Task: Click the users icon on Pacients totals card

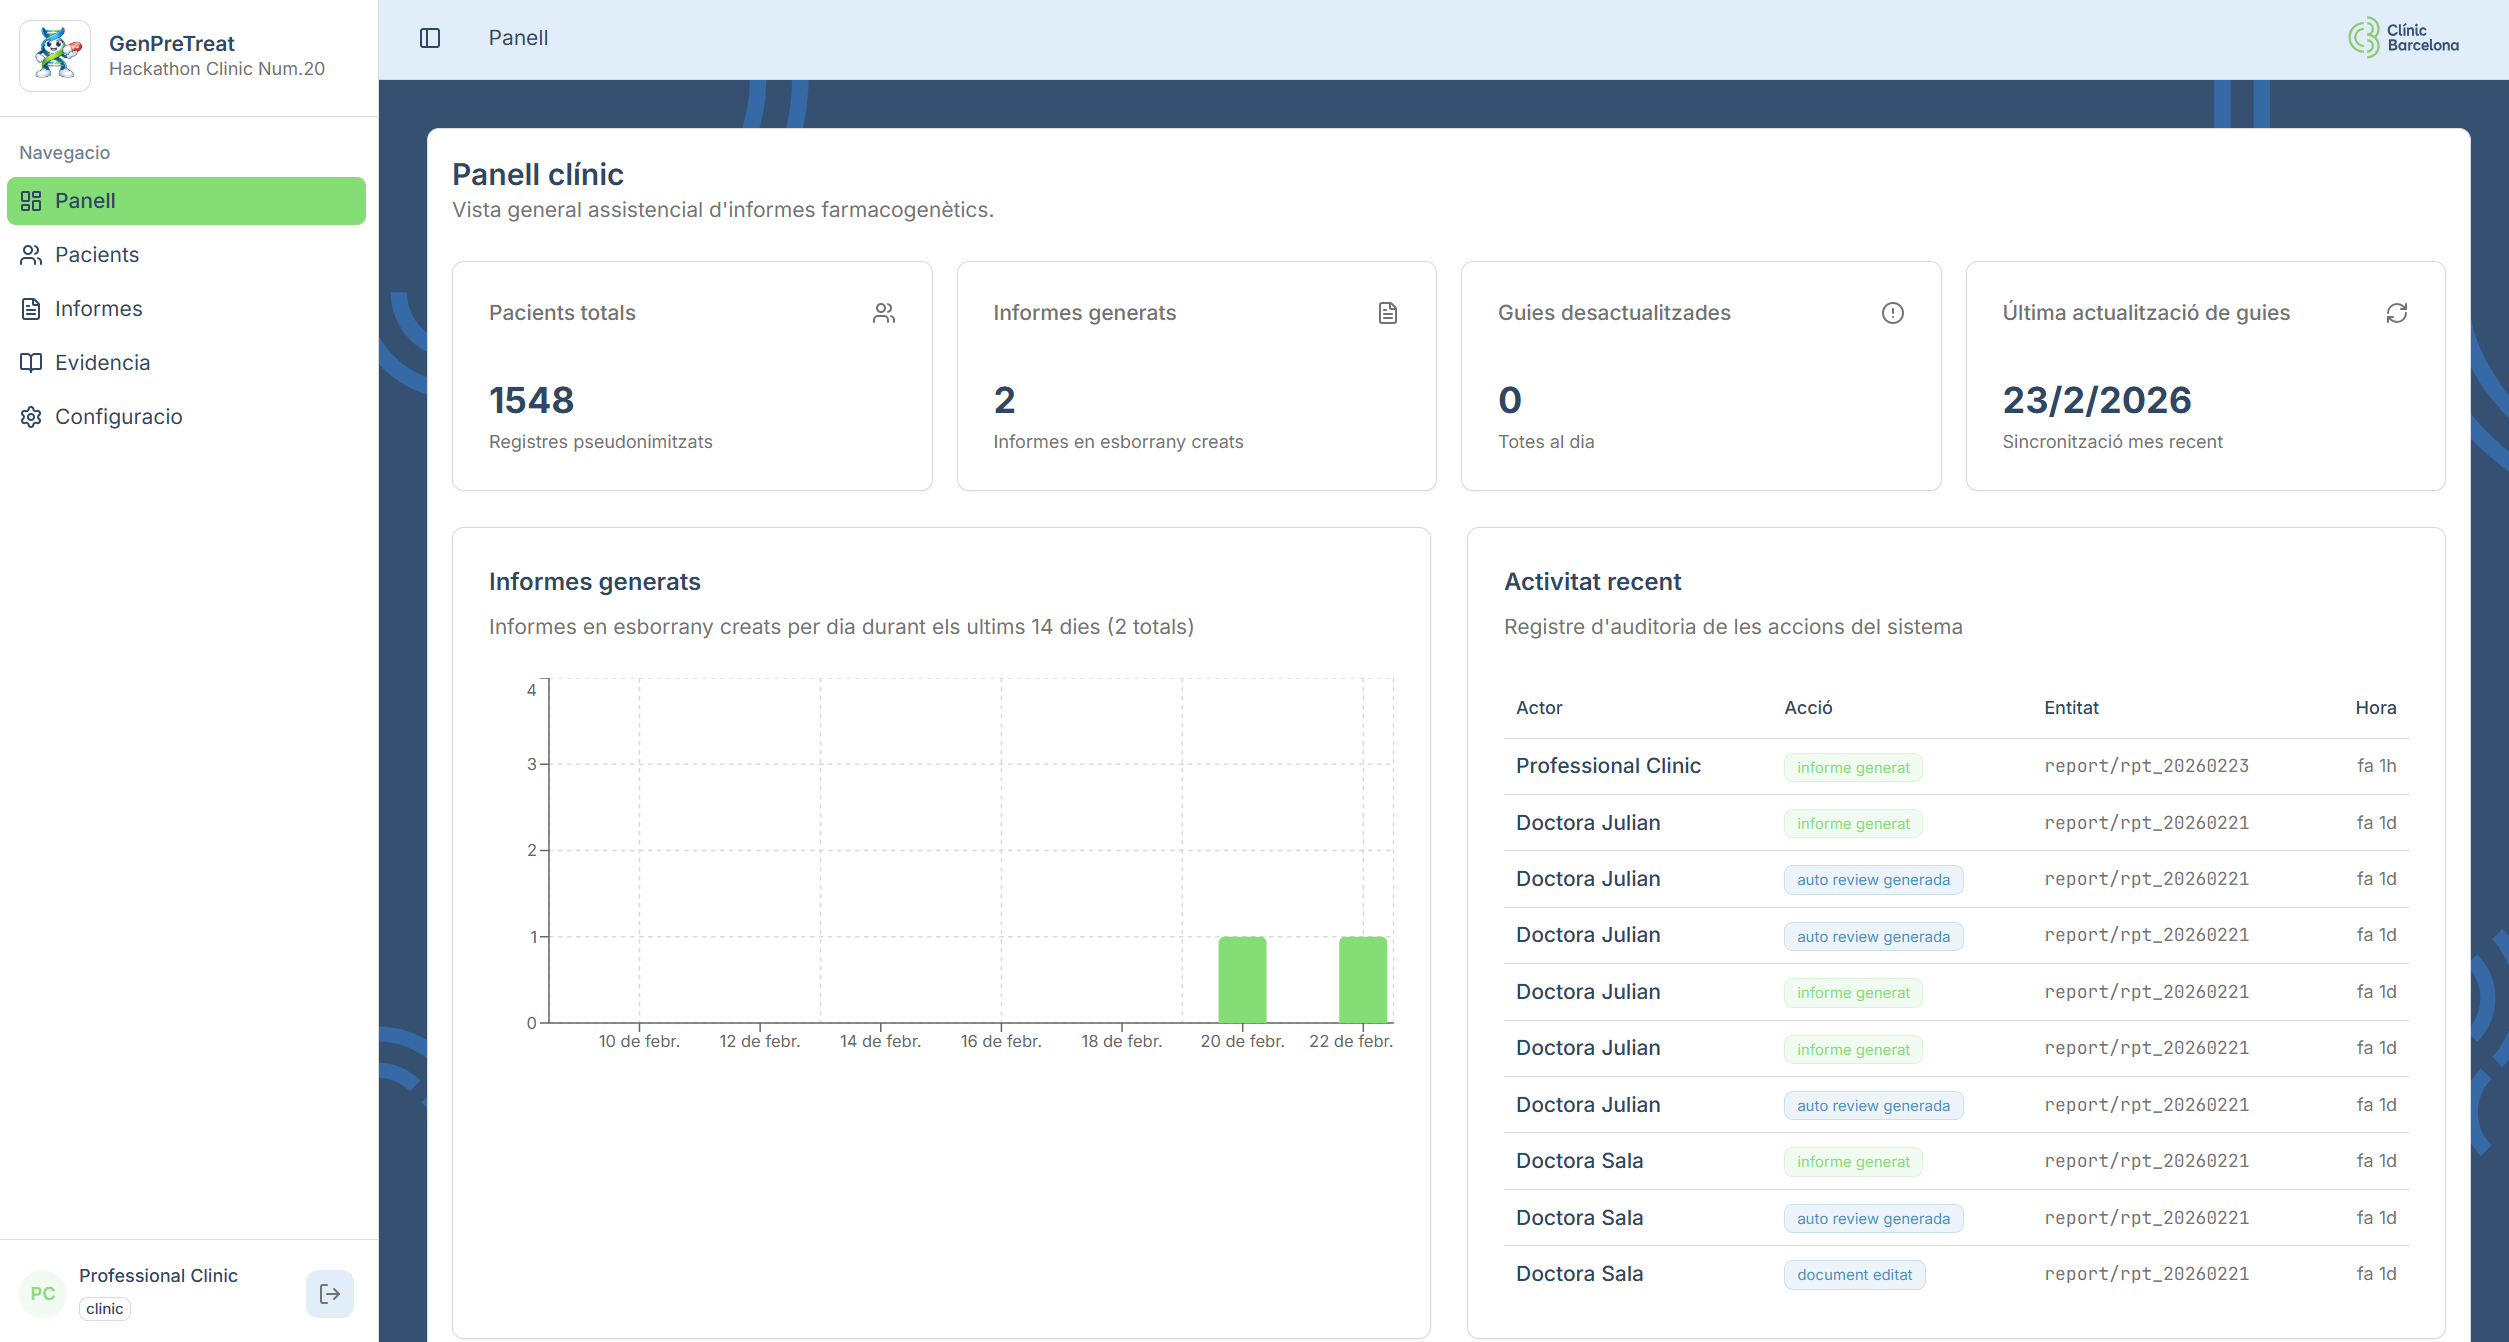Action: (883, 313)
